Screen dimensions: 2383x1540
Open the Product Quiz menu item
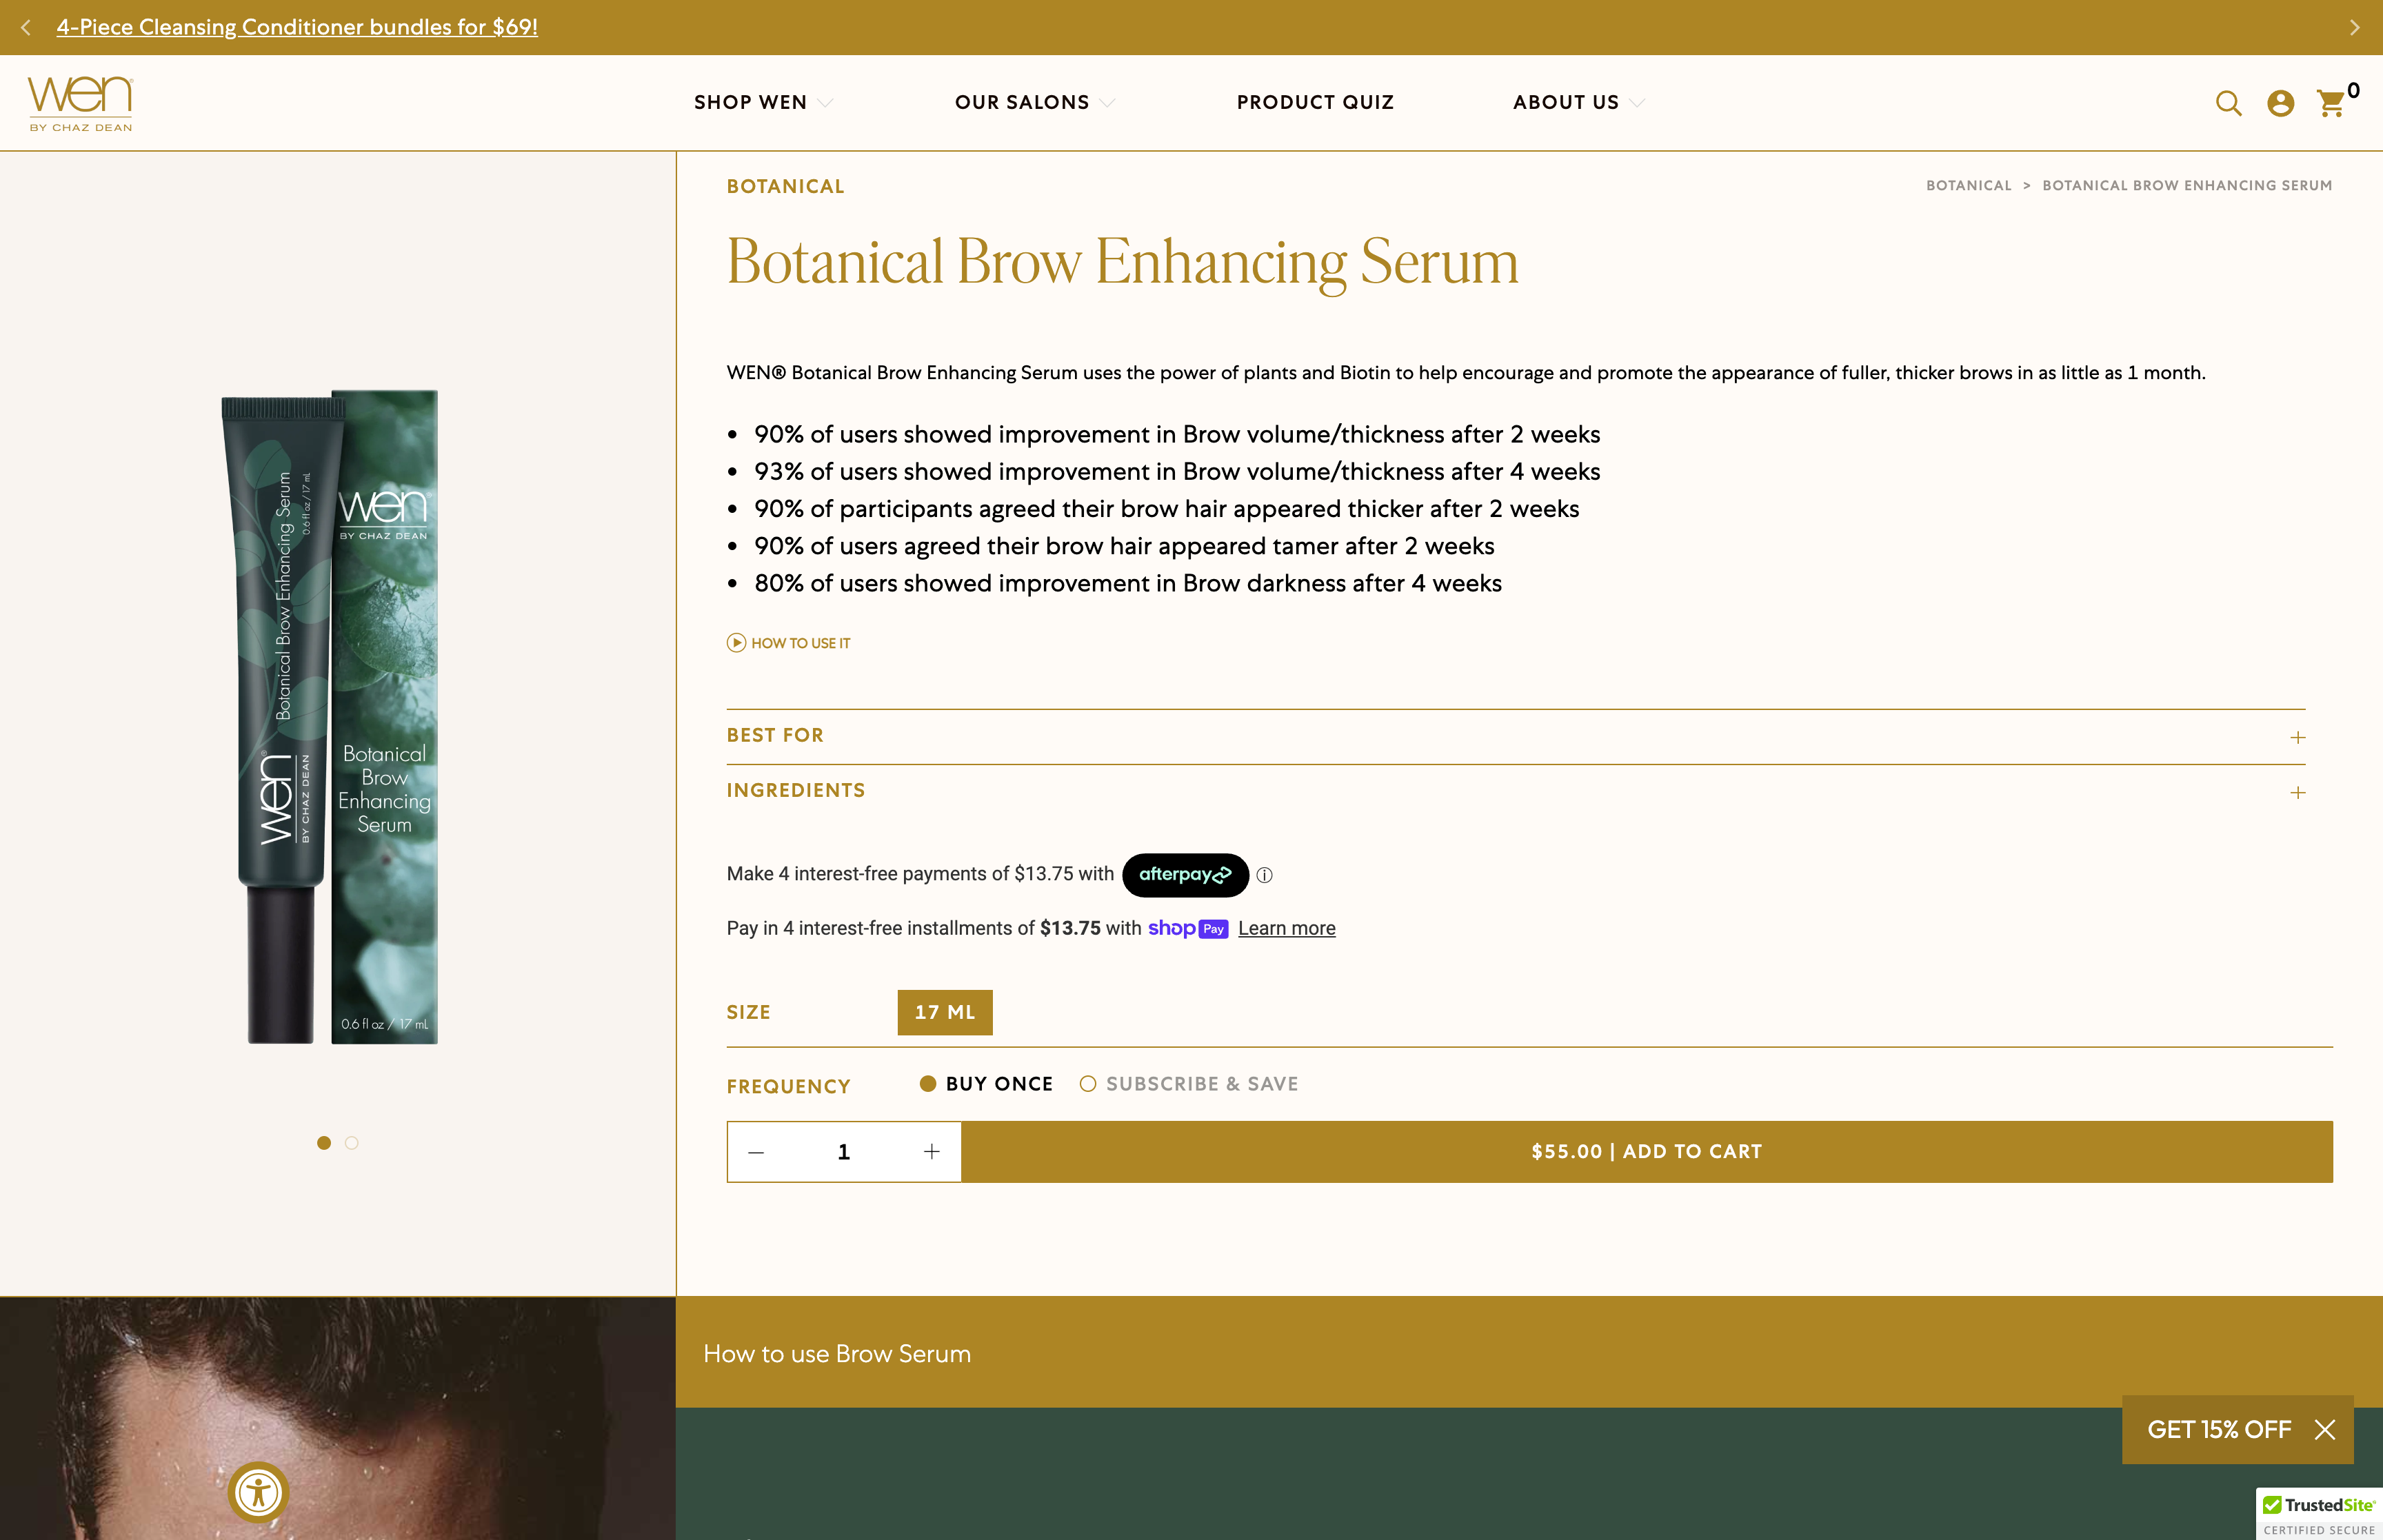tap(1314, 102)
